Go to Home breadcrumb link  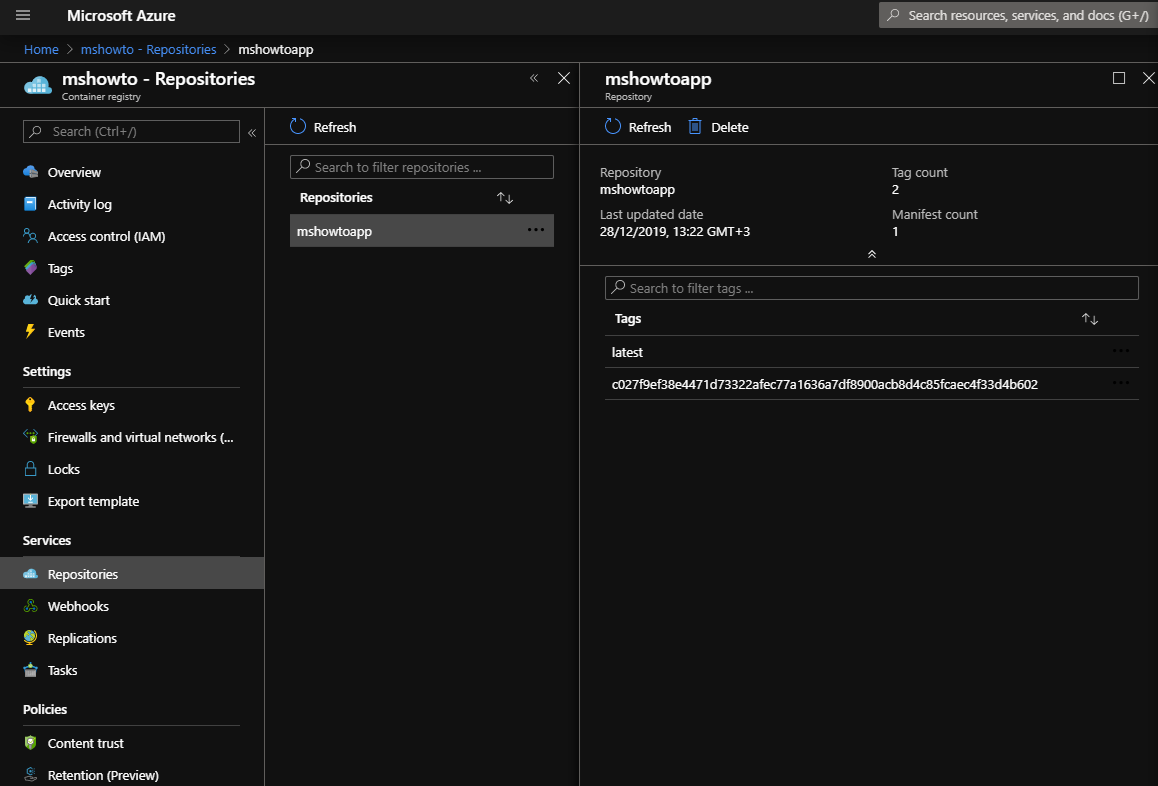[41, 49]
